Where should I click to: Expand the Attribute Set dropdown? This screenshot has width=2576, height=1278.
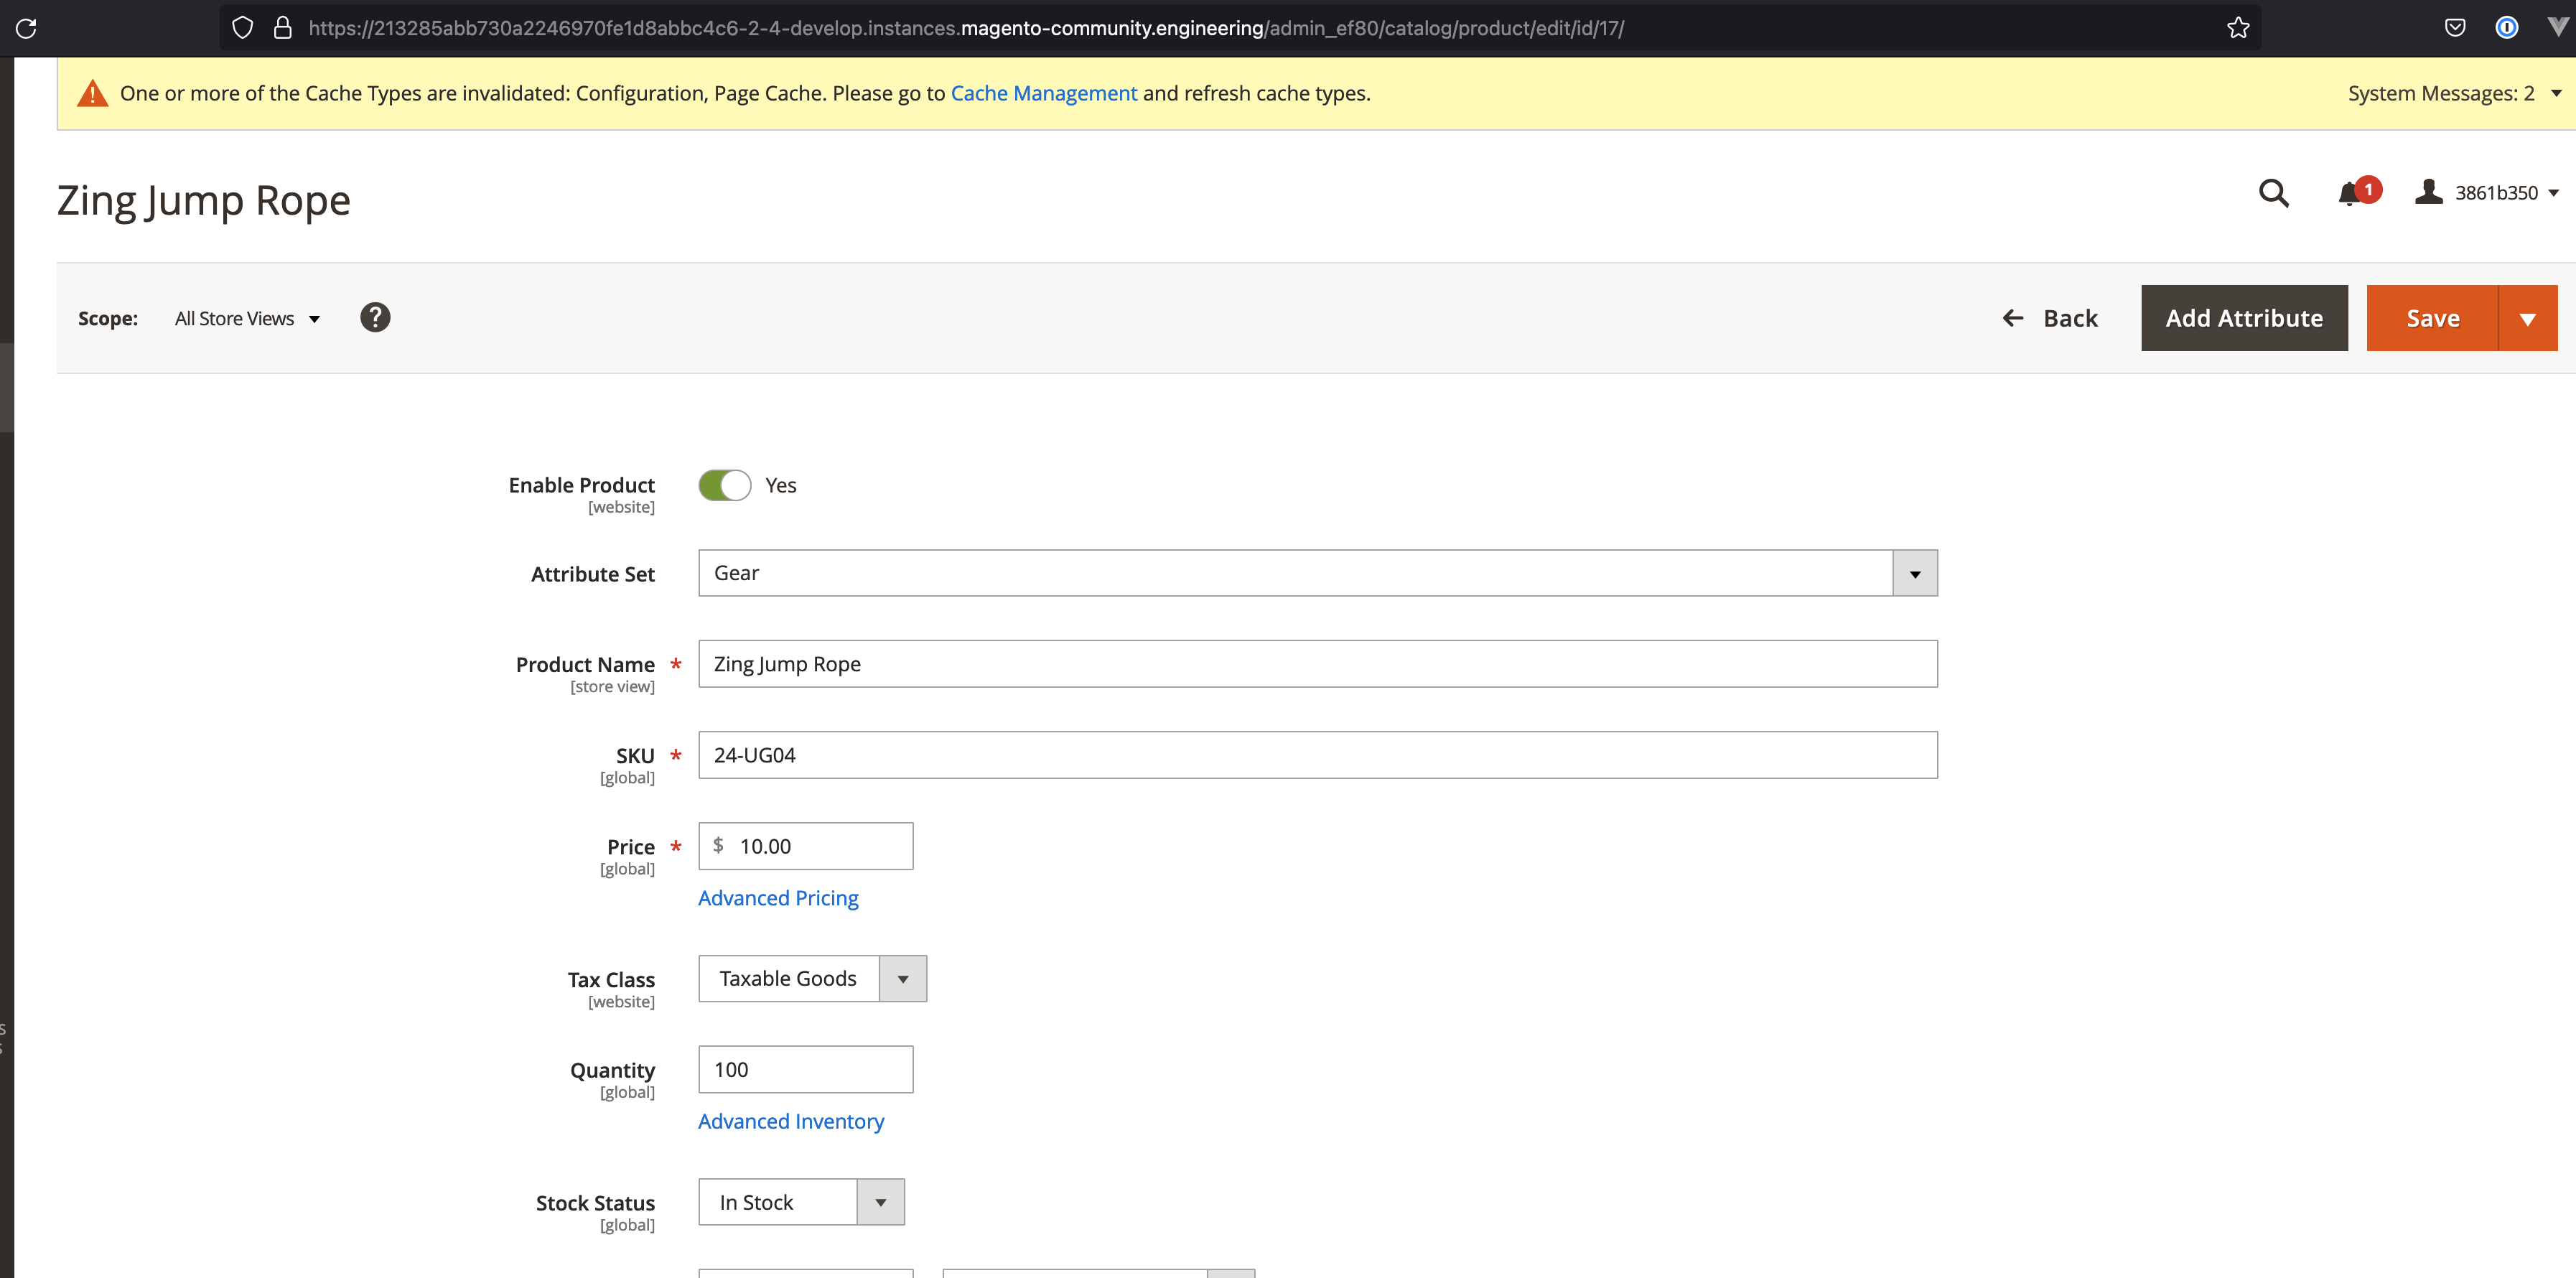[1914, 573]
